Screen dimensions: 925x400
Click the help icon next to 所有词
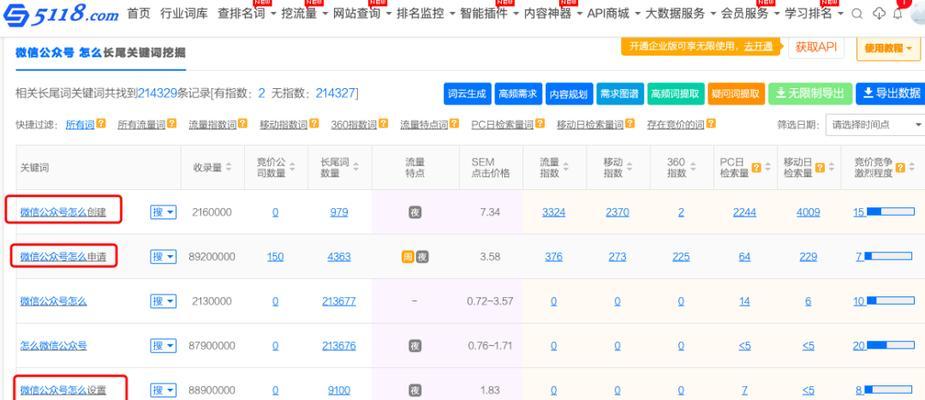click(101, 124)
